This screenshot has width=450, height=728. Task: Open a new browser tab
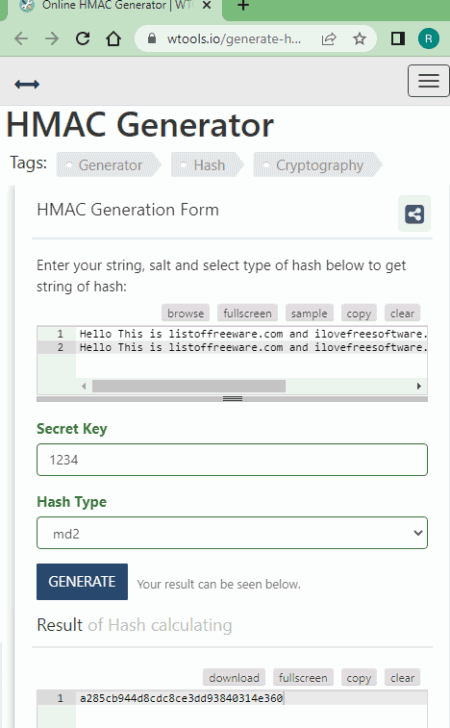pyautogui.click(x=243, y=6)
